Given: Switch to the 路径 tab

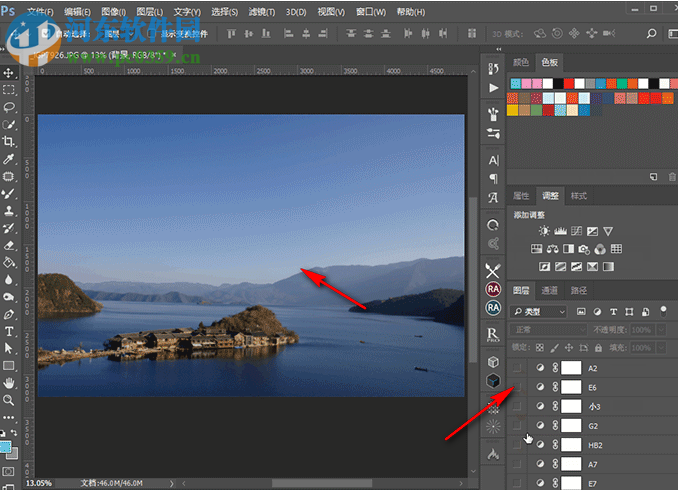Looking at the screenshot, I should coord(579,290).
